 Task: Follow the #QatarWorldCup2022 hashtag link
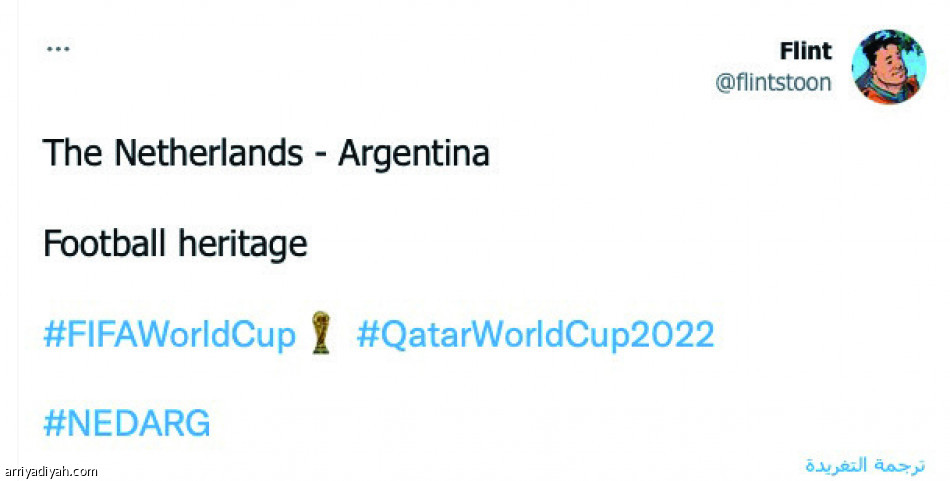tap(535, 335)
